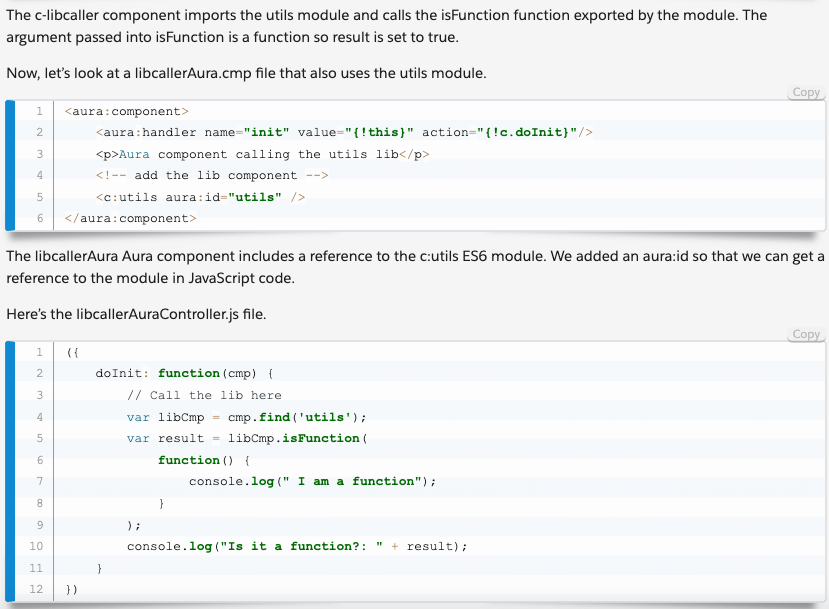Copy the libcallerAura.cmp code snippet
Screen dimensions: 829x609
[806, 93]
